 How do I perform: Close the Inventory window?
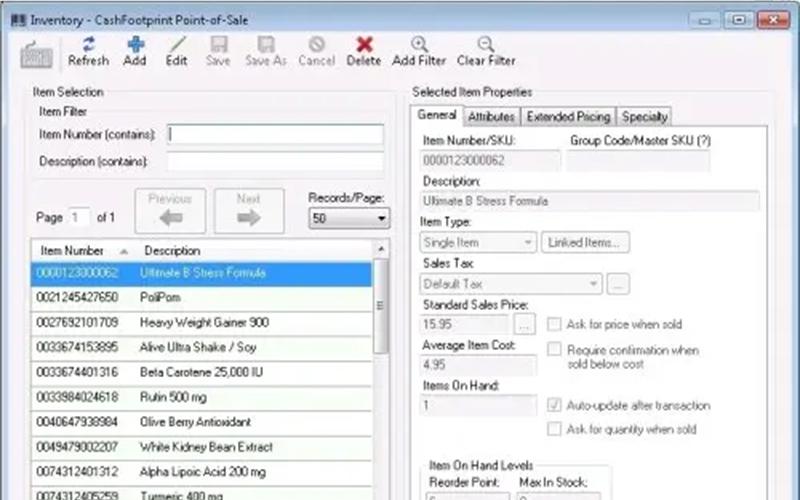(773, 20)
